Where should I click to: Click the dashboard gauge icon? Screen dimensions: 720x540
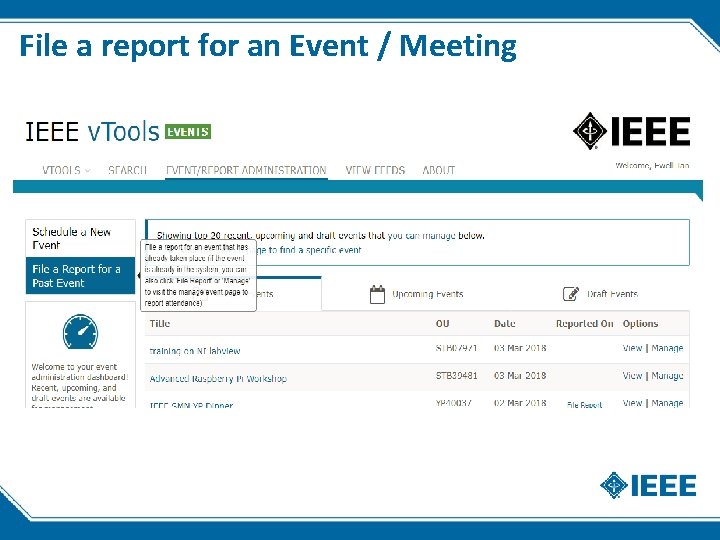coord(80,332)
